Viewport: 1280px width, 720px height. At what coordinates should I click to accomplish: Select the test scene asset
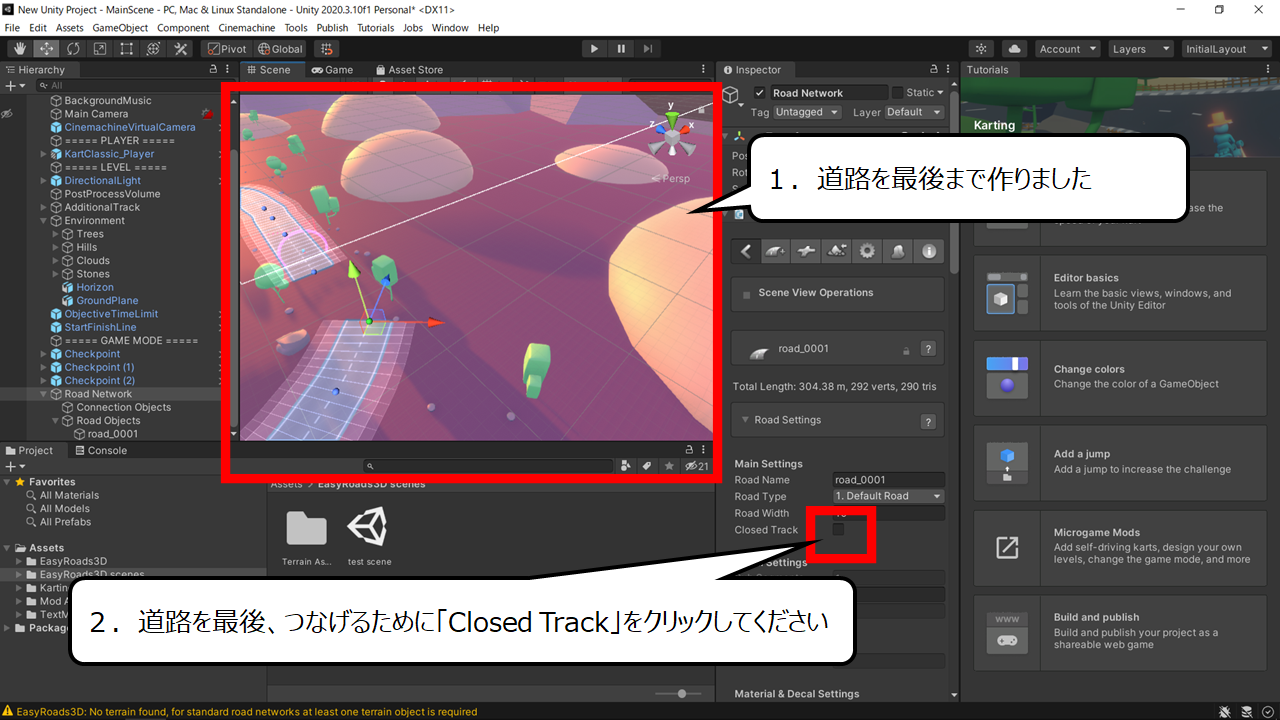[x=369, y=538]
